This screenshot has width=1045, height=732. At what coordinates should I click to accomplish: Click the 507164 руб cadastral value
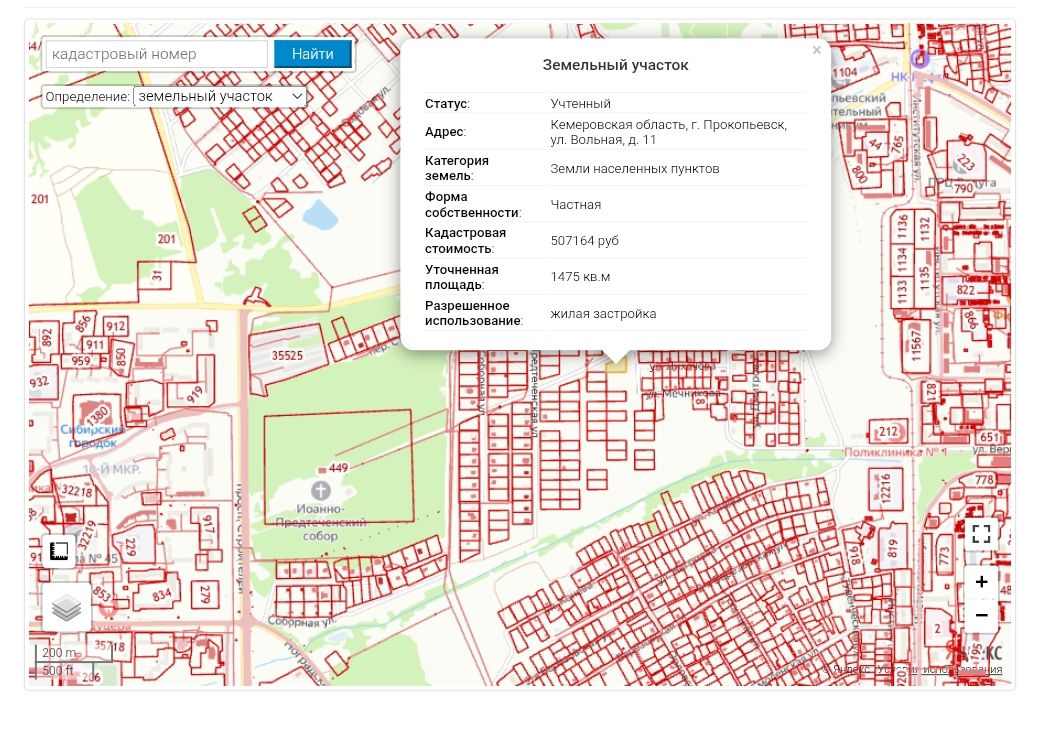pyautogui.click(x=584, y=241)
